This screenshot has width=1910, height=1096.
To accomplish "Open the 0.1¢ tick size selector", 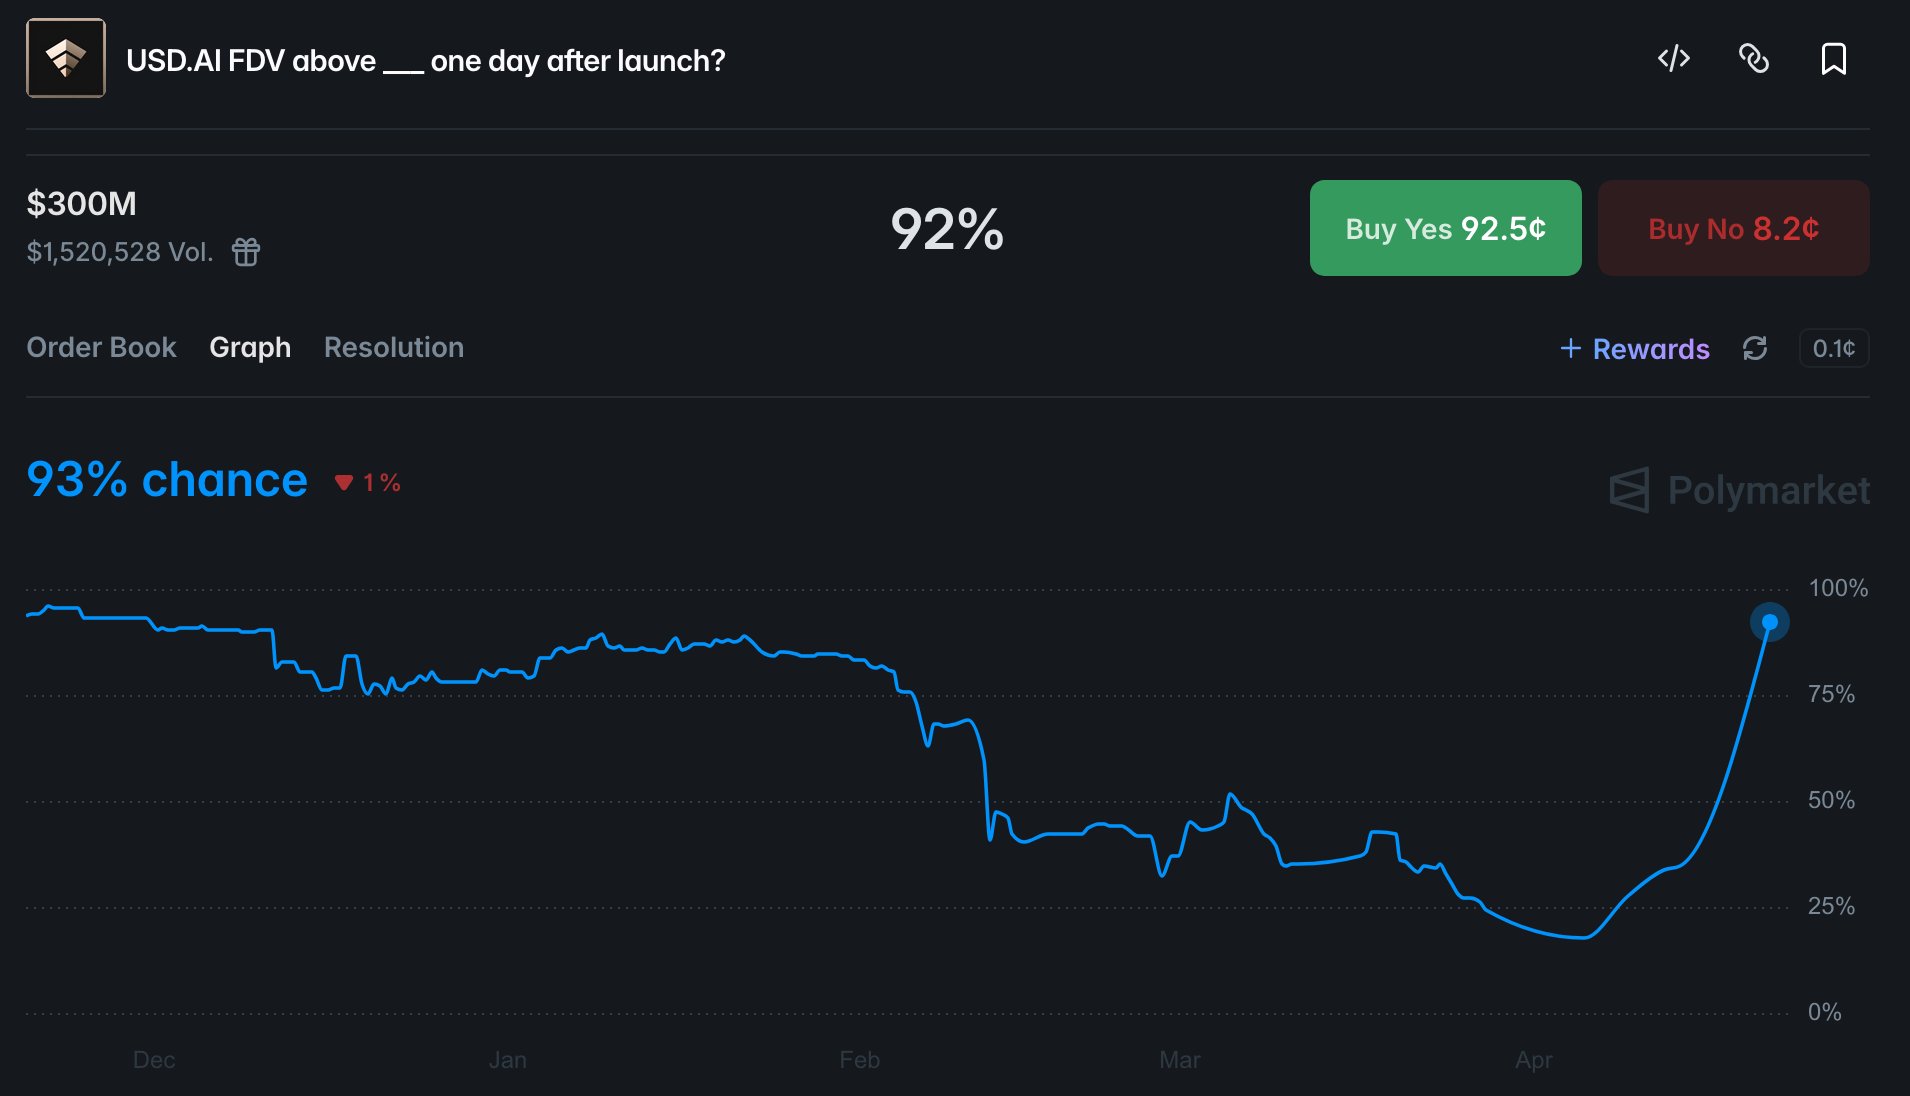I will [1833, 348].
